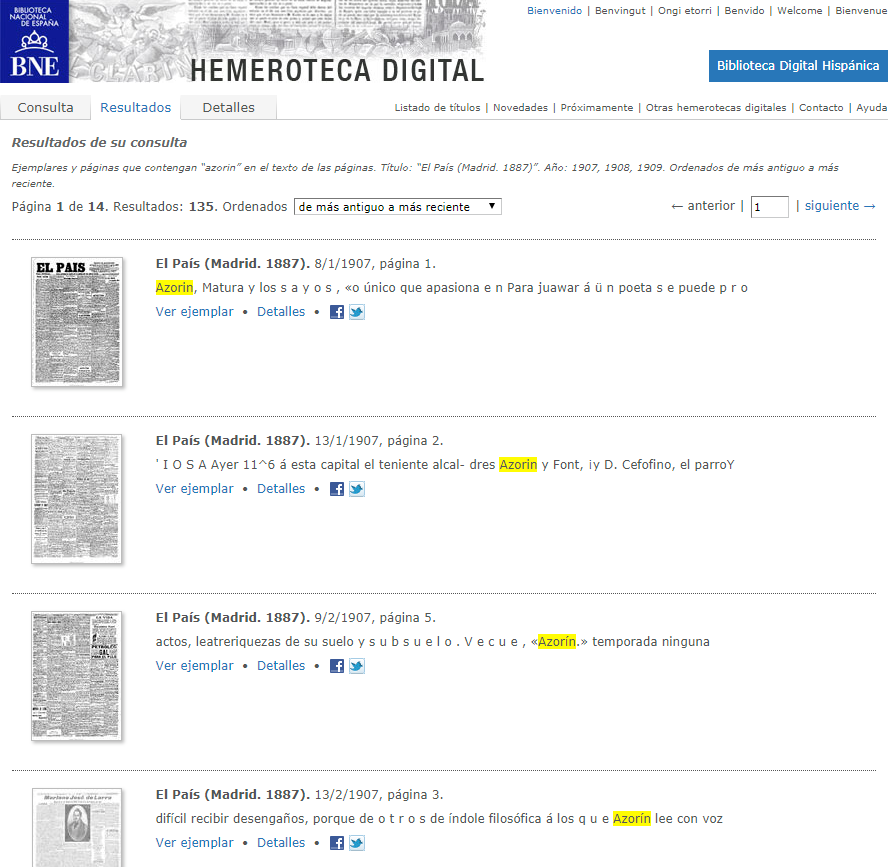The height and width of the screenshot is (867, 888).
Task: Open the 9/2/1907 page 5 thumbnail
Action: (x=77, y=676)
